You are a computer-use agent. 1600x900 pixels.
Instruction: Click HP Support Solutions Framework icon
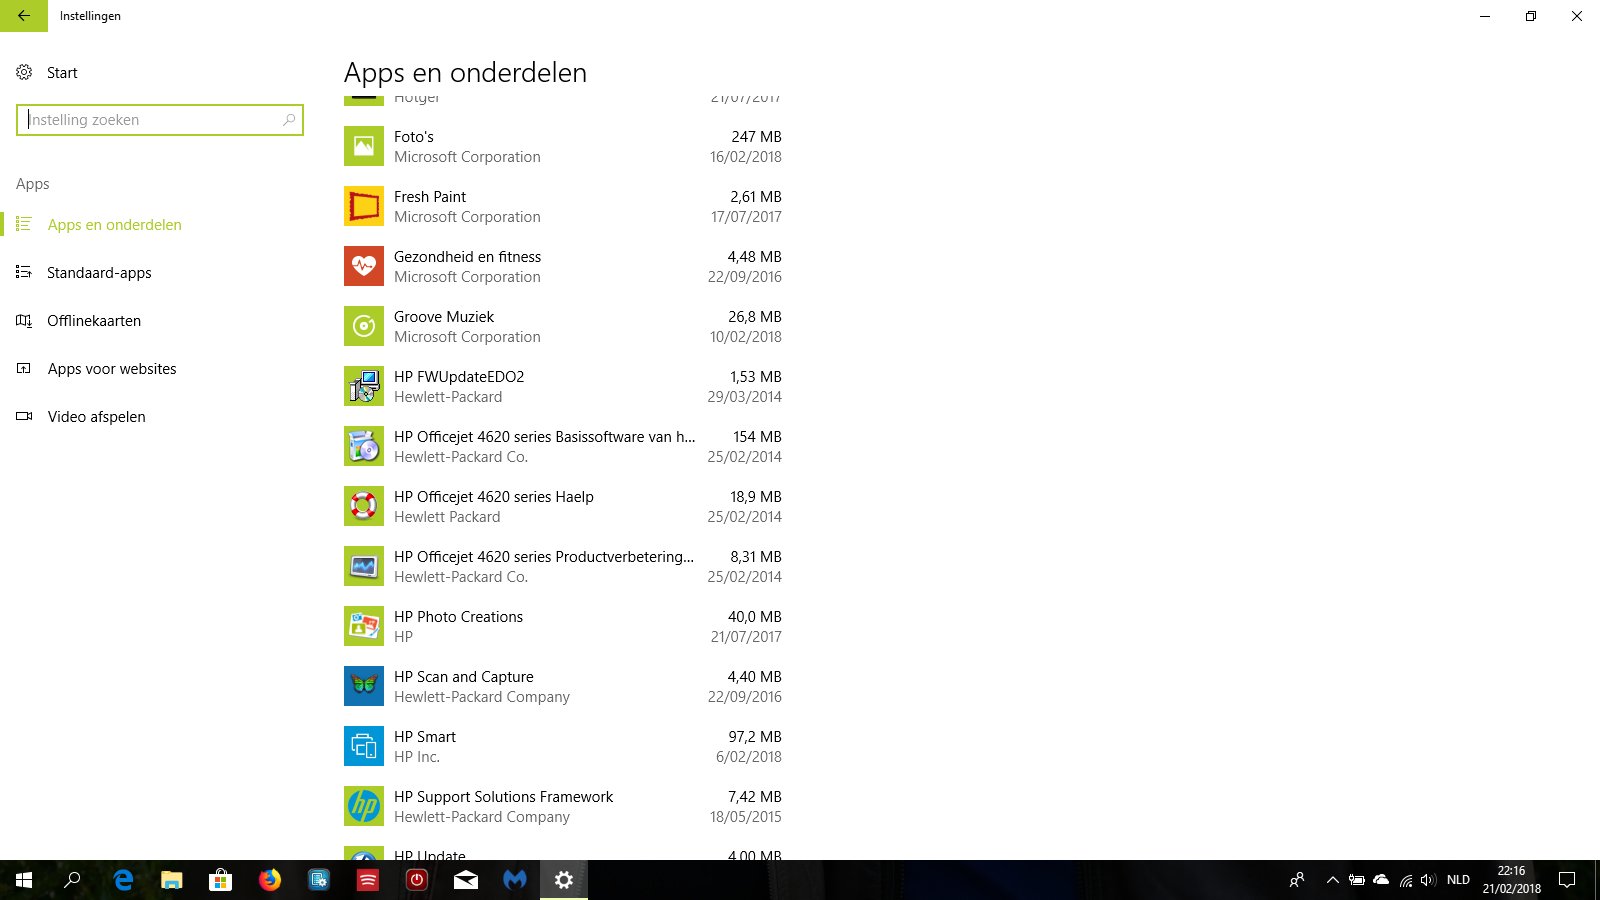tap(364, 806)
